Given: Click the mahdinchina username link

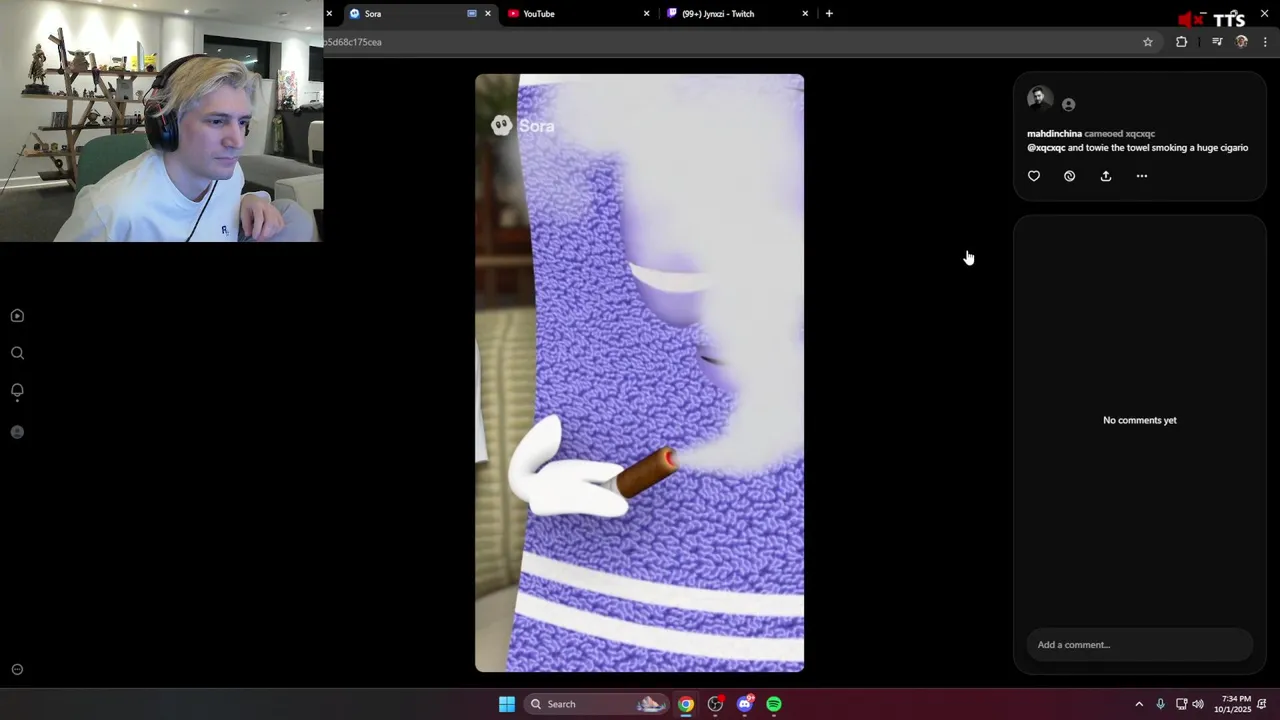Looking at the screenshot, I should (1054, 134).
